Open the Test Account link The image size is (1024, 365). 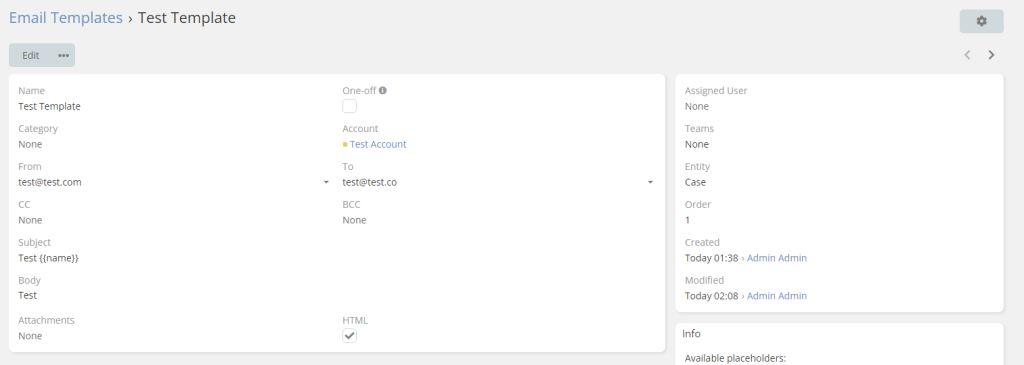click(x=378, y=144)
